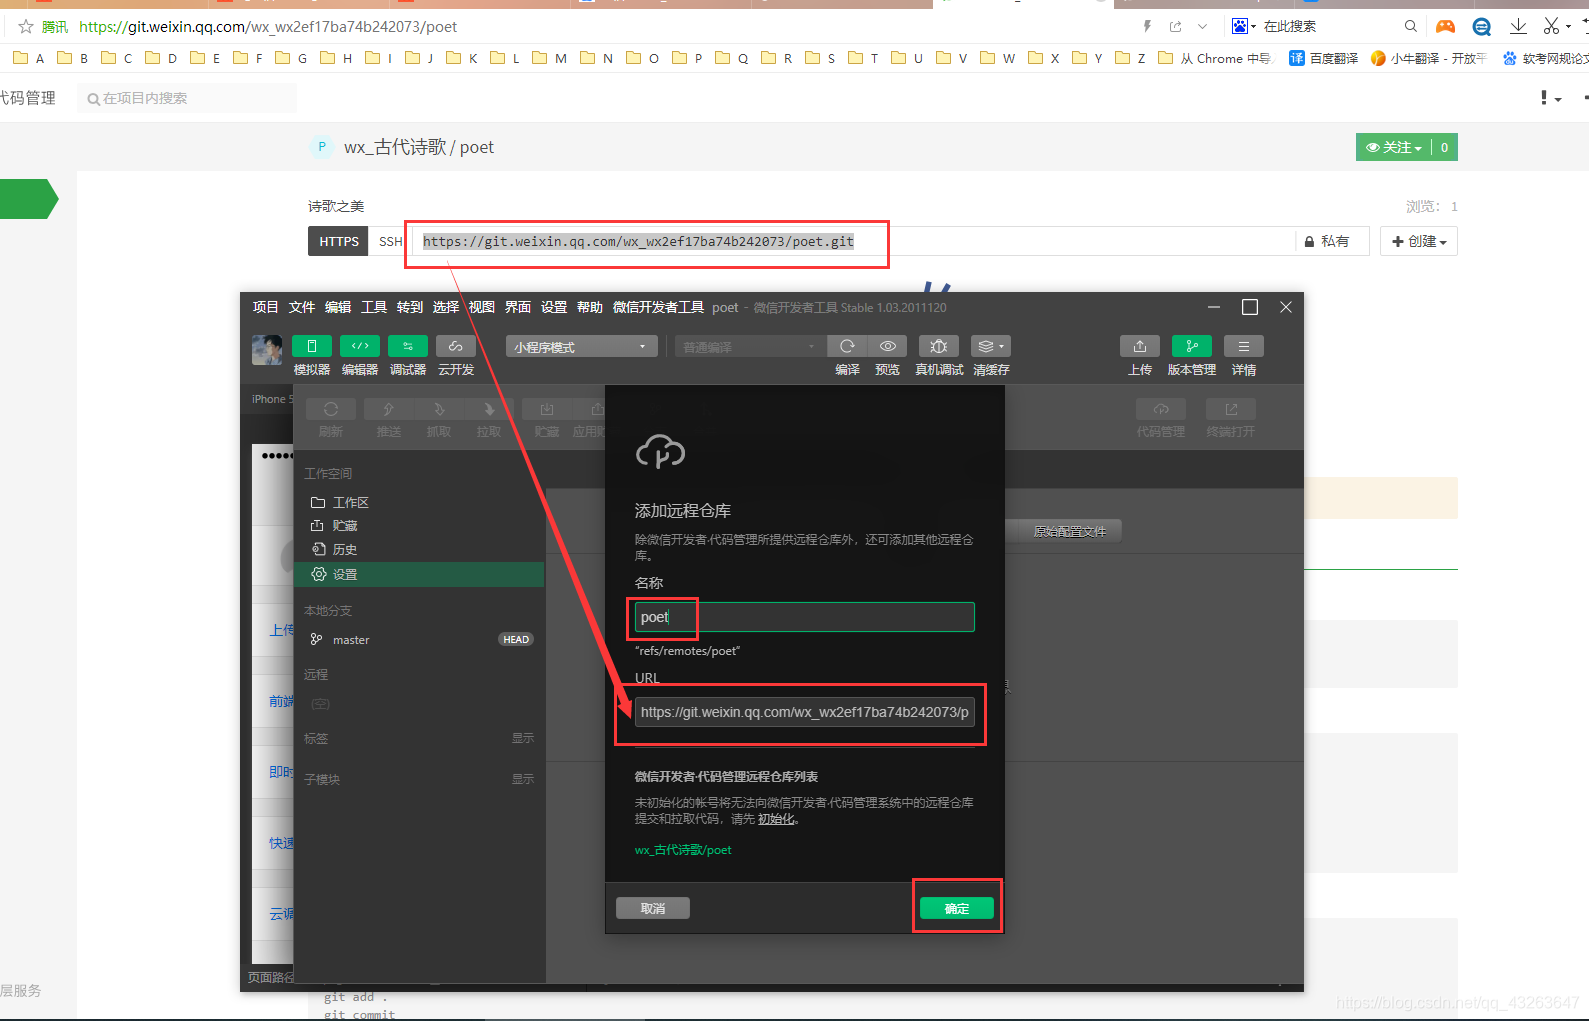Click the user avatar in WeChat DevTools
The width and height of the screenshot is (1589, 1021).
pyautogui.click(x=267, y=350)
